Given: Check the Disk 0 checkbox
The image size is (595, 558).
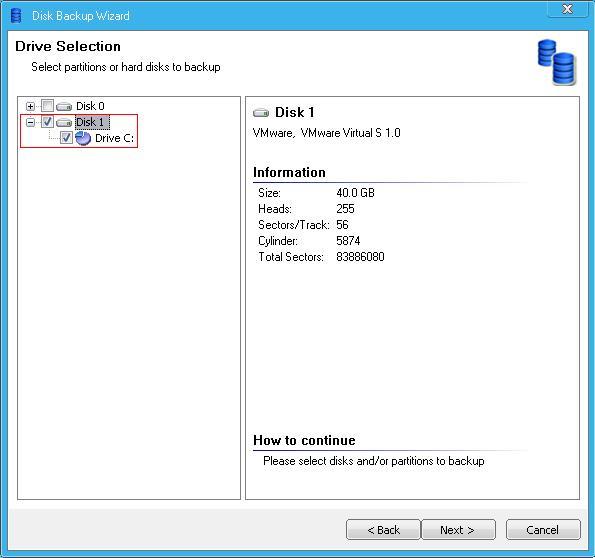Looking at the screenshot, I should 47,106.
